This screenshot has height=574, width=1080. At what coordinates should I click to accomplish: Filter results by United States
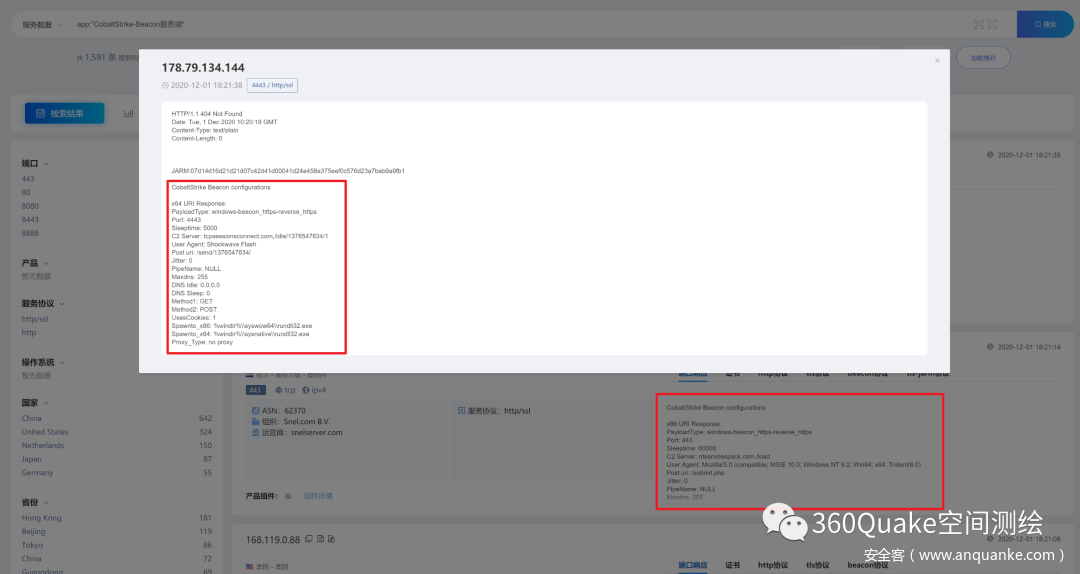45,432
